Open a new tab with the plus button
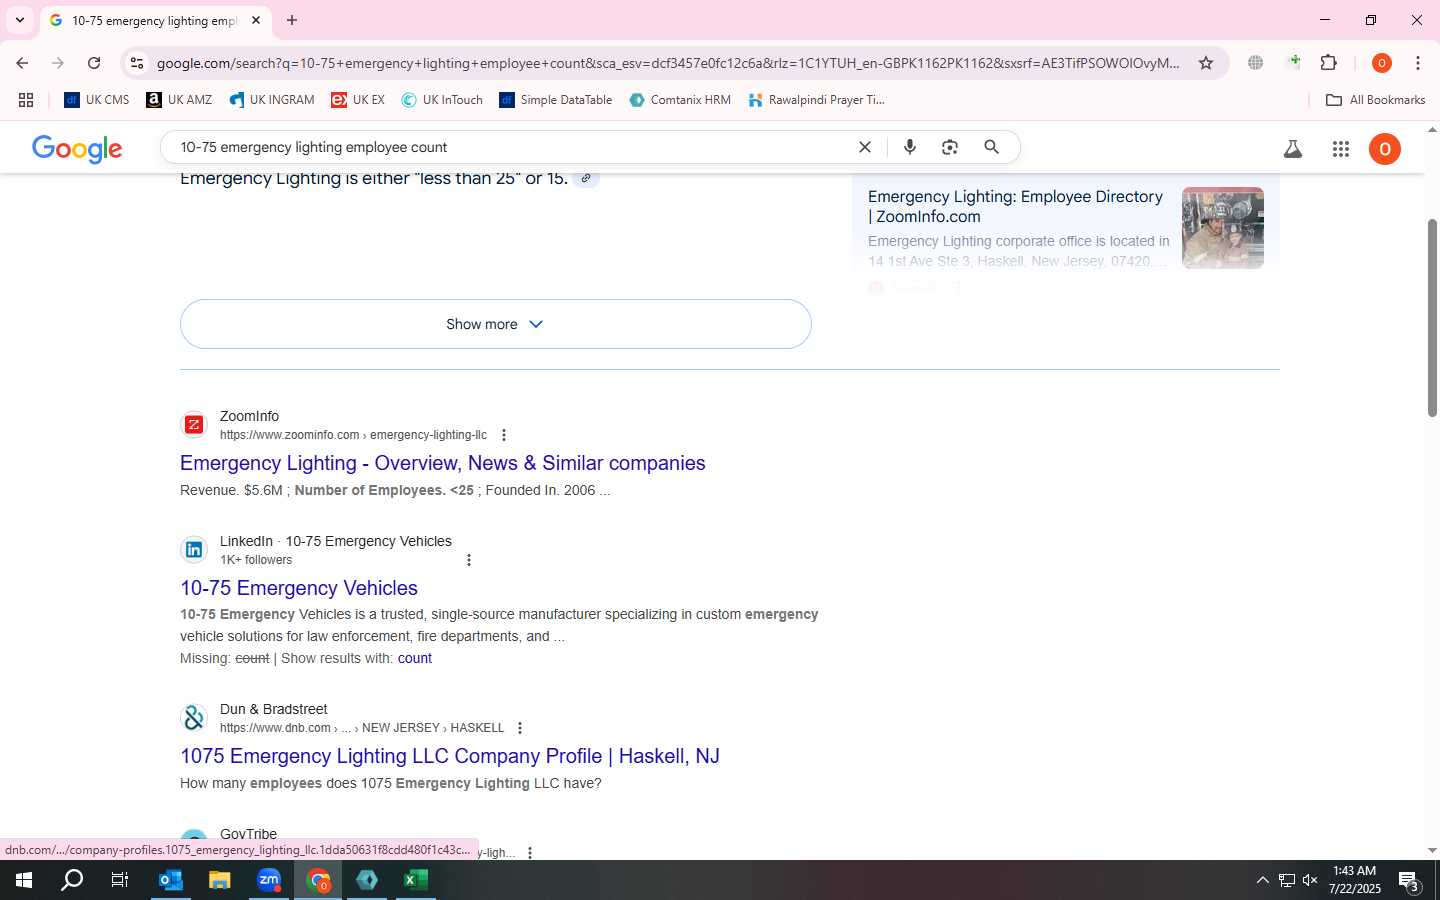 point(292,20)
